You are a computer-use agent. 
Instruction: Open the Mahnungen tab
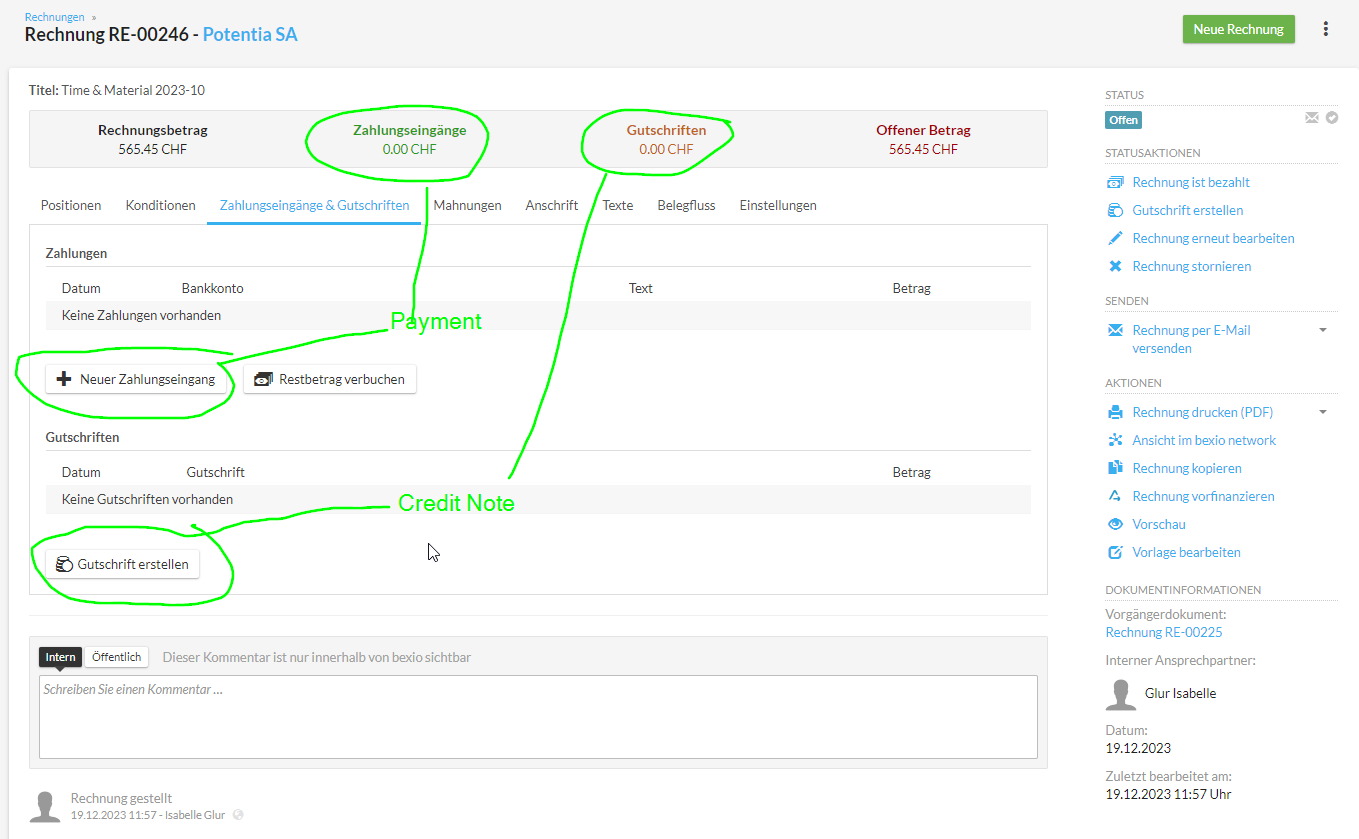467,205
